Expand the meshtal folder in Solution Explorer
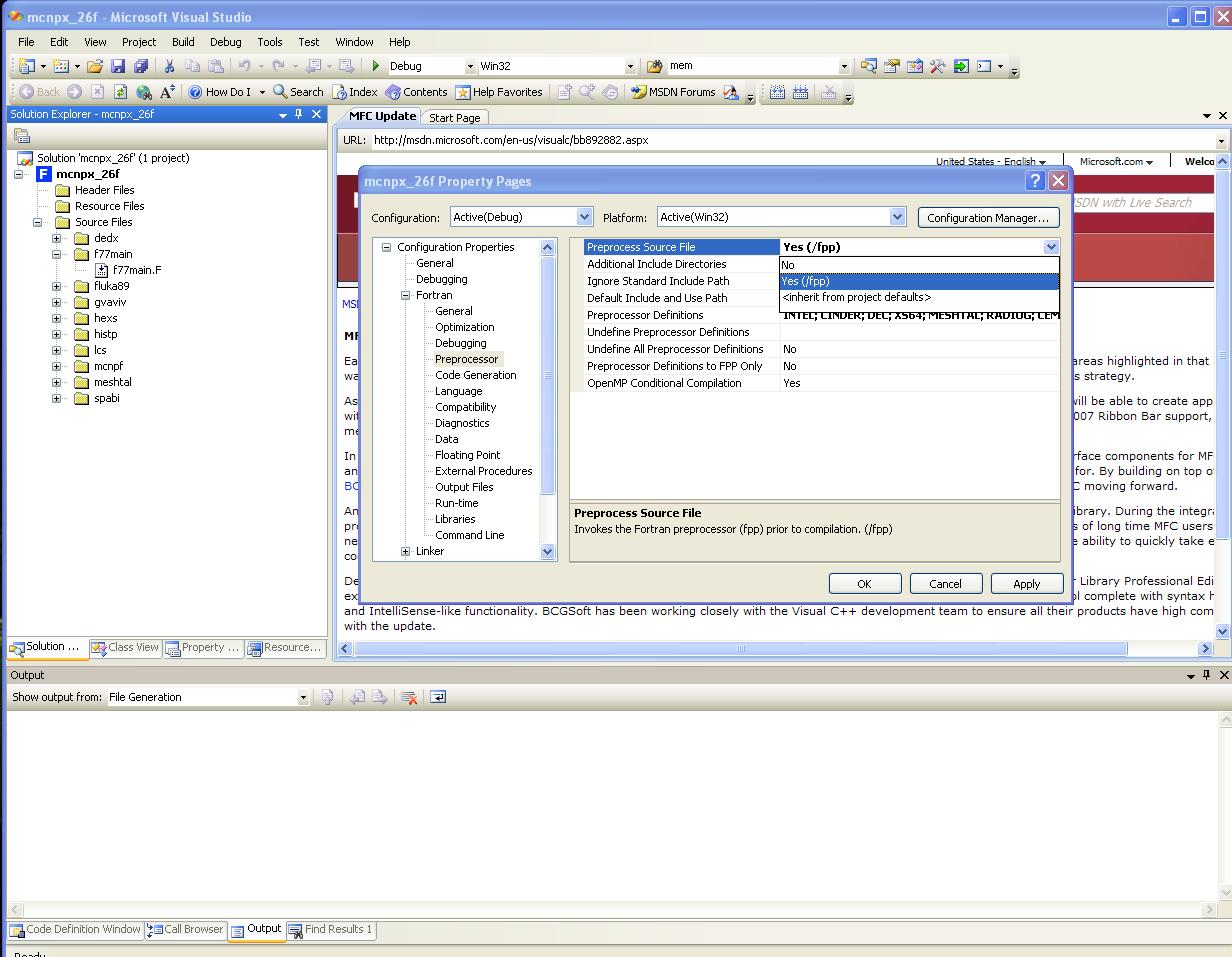 tap(57, 382)
